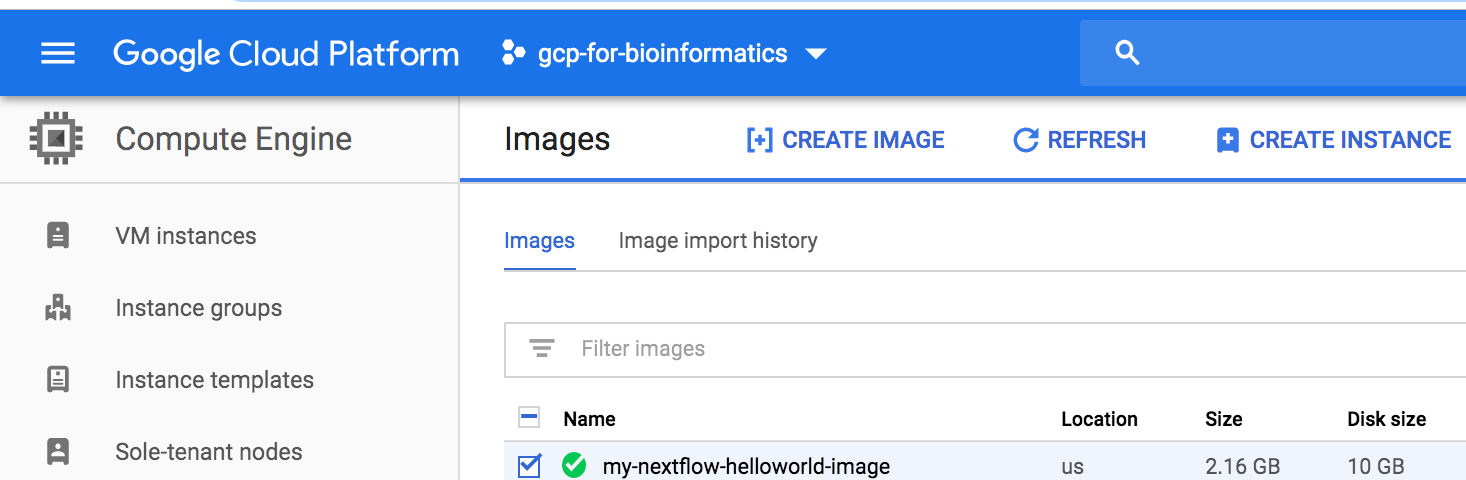Focus the Filter images field
Screen dimensions: 1466x480
click(985, 349)
